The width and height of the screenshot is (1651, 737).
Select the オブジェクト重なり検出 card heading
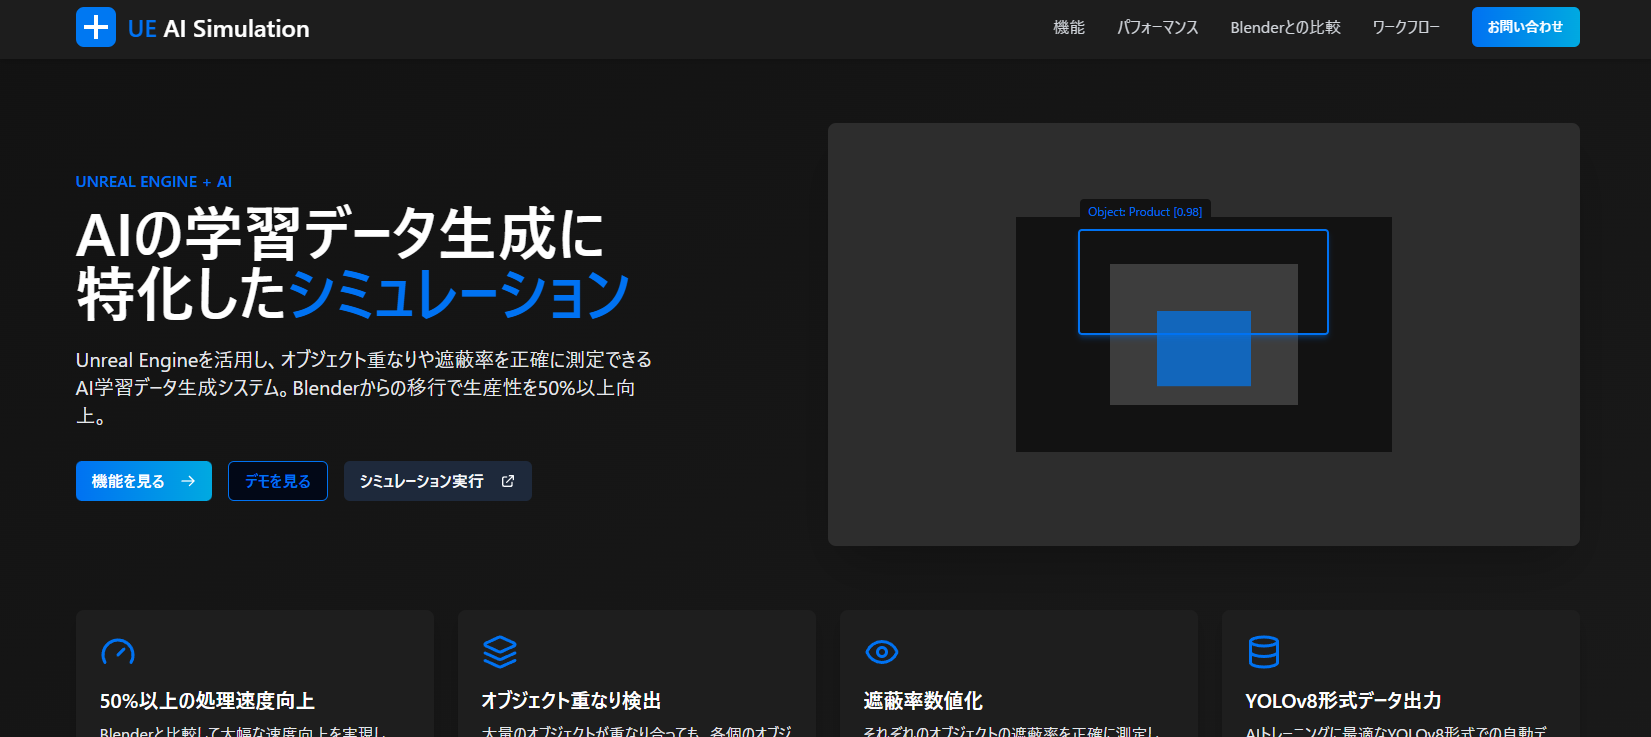[571, 701]
